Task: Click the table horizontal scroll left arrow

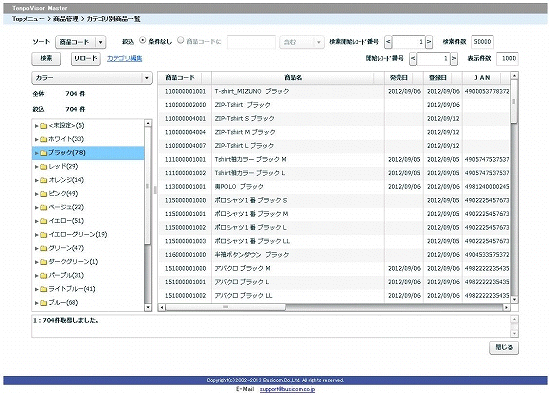Action: (x=162, y=307)
